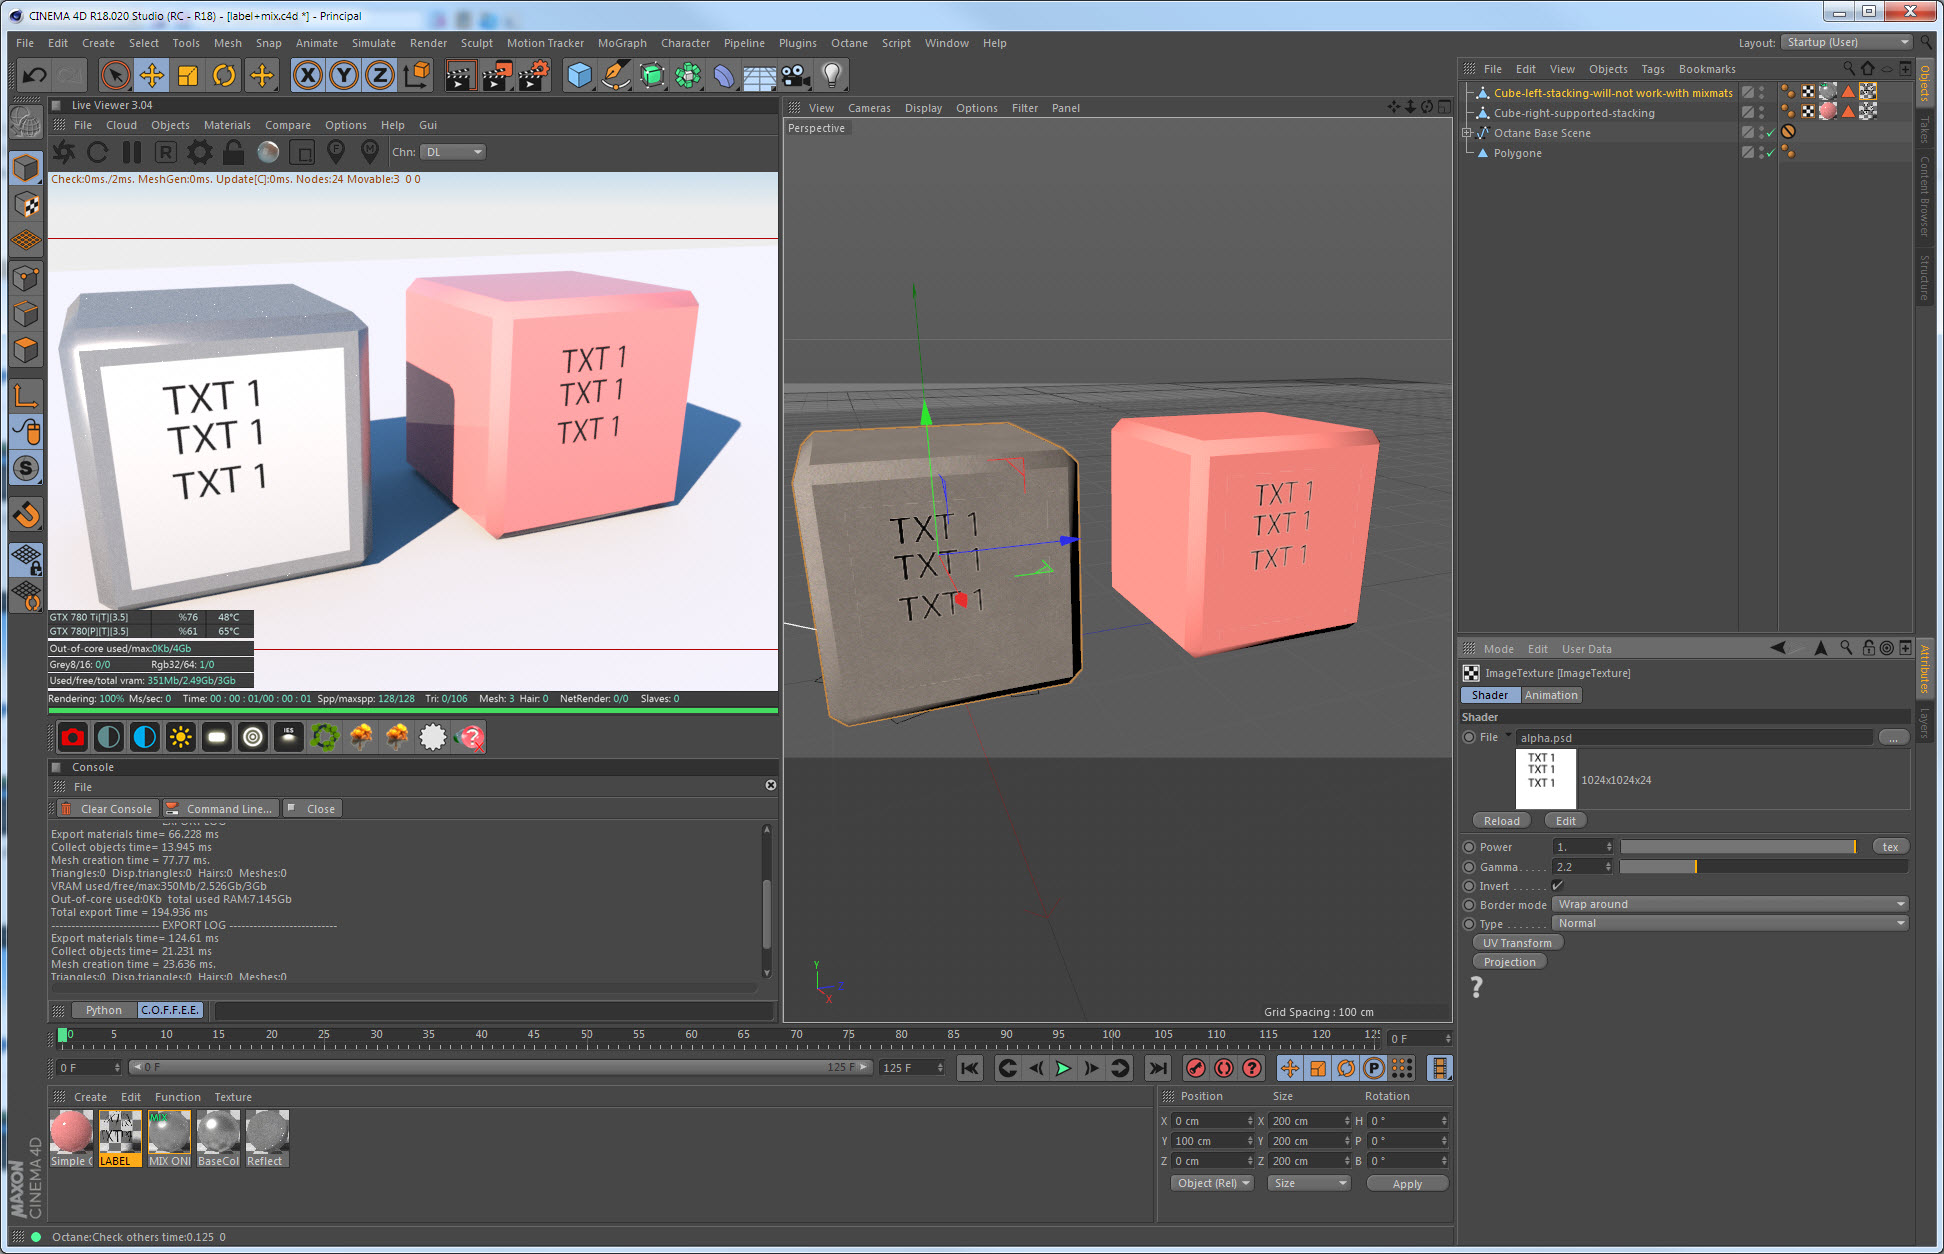Switch to the Animation tab
The height and width of the screenshot is (1254, 1944).
click(x=1550, y=695)
